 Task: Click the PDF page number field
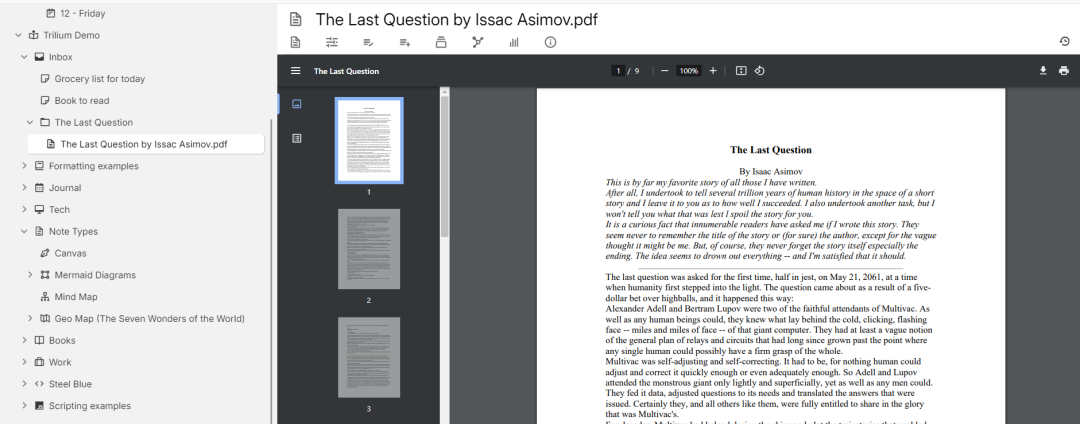618,71
